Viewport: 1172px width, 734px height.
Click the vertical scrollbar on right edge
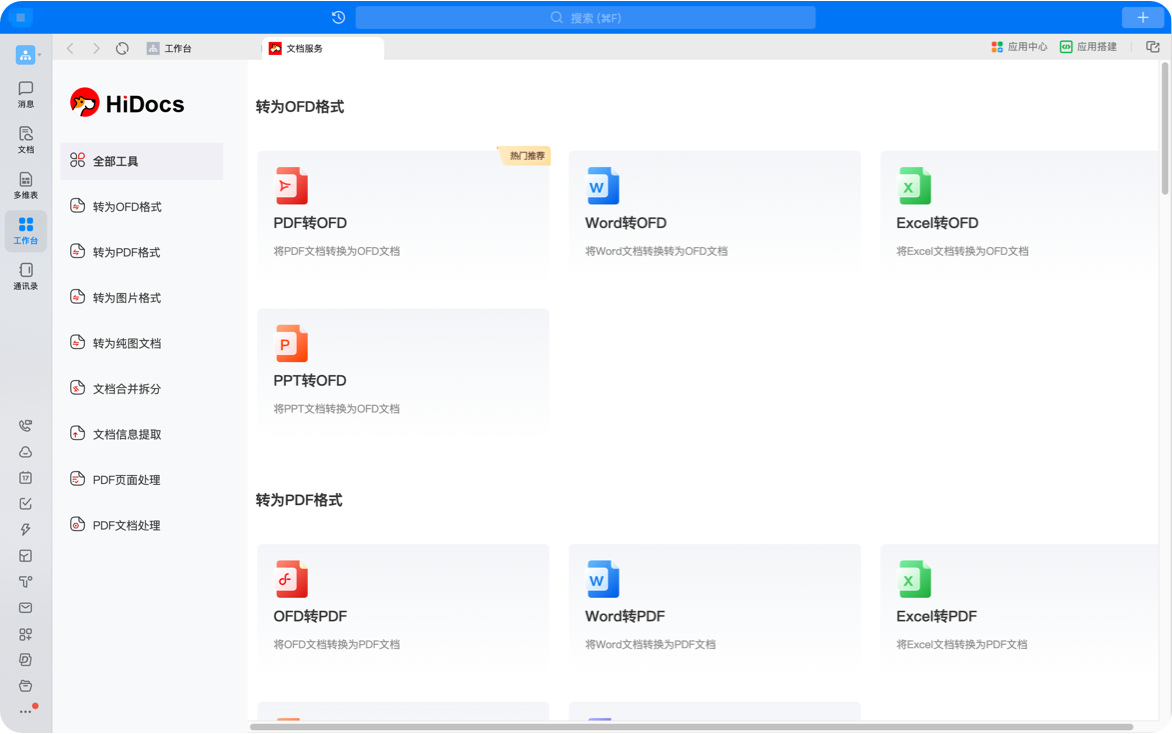pyautogui.click(x=1165, y=129)
